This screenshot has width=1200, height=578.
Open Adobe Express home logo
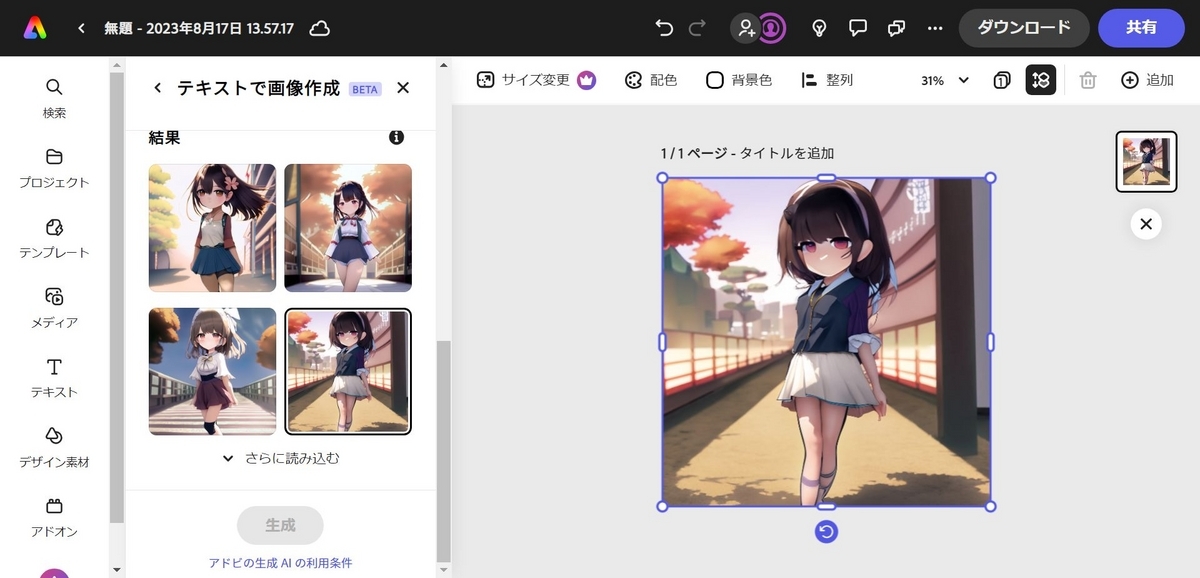tap(35, 28)
